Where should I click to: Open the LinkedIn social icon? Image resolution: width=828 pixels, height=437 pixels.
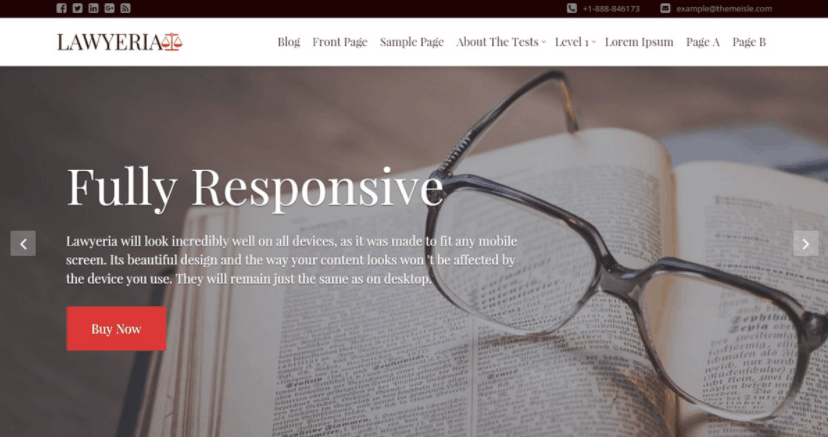[x=93, y=8]
